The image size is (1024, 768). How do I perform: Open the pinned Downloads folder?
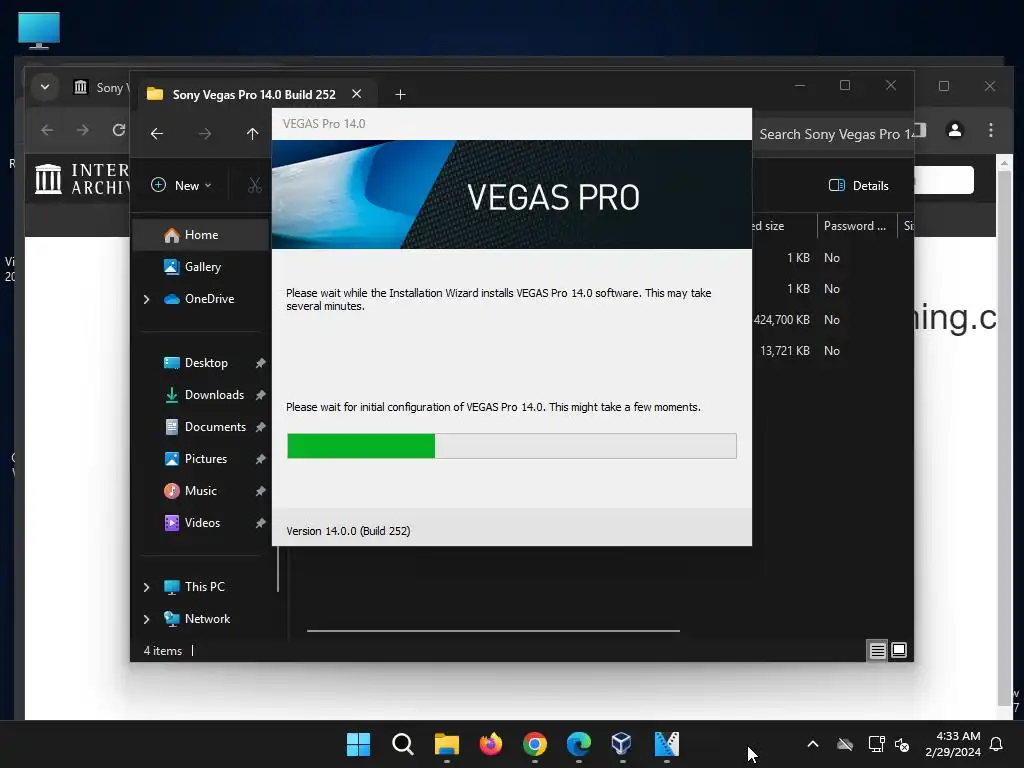[x=214, y=395]
